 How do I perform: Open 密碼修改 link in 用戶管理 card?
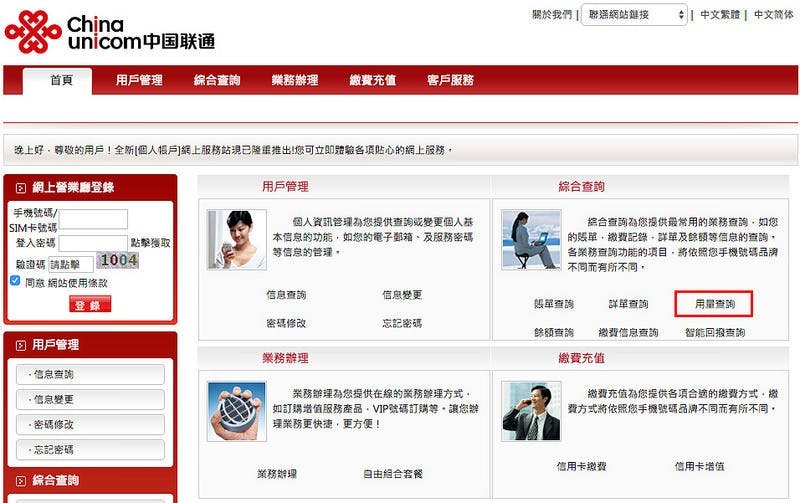[x=286, y=323]
